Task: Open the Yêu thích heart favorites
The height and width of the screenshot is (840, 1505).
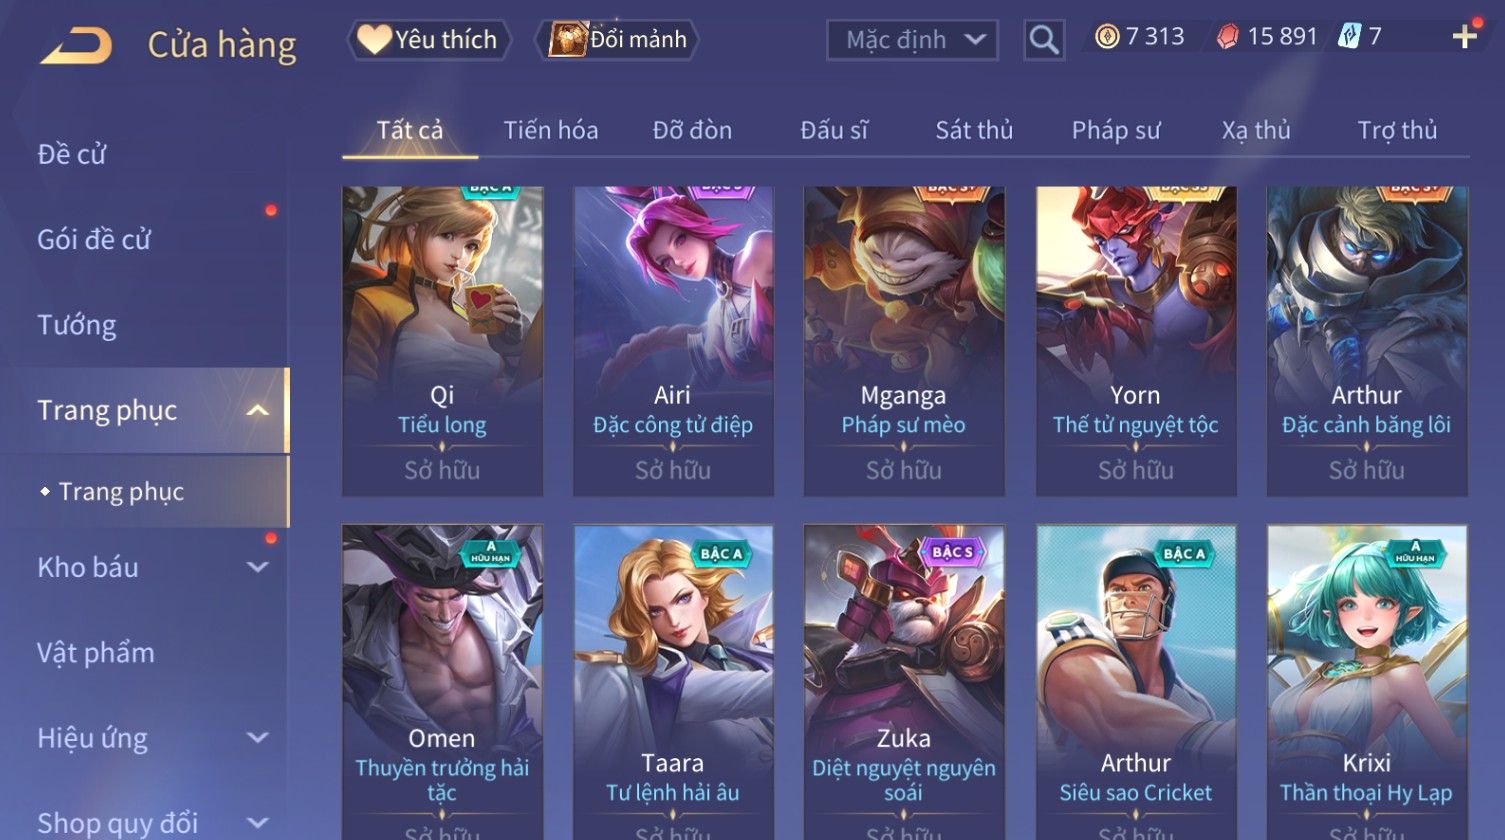Action: (x=374, y=39)
